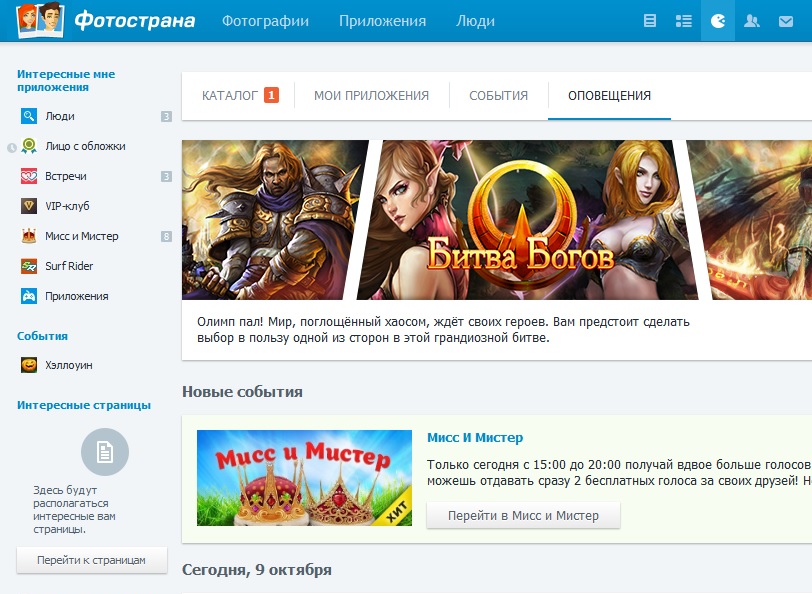Click Перейти в Мисс и Мистер button
This screenshot has height=594, width=812.
click(x=523, y=515)
